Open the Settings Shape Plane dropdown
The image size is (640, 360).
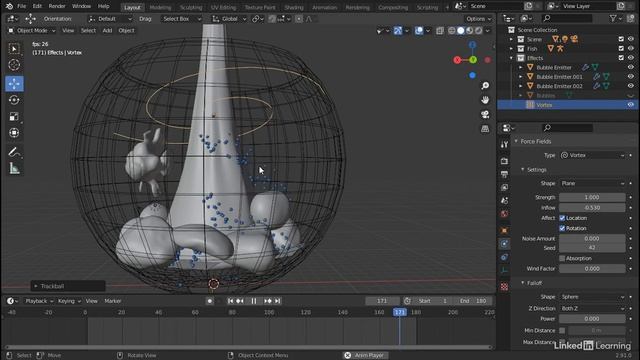click(593, 183)
